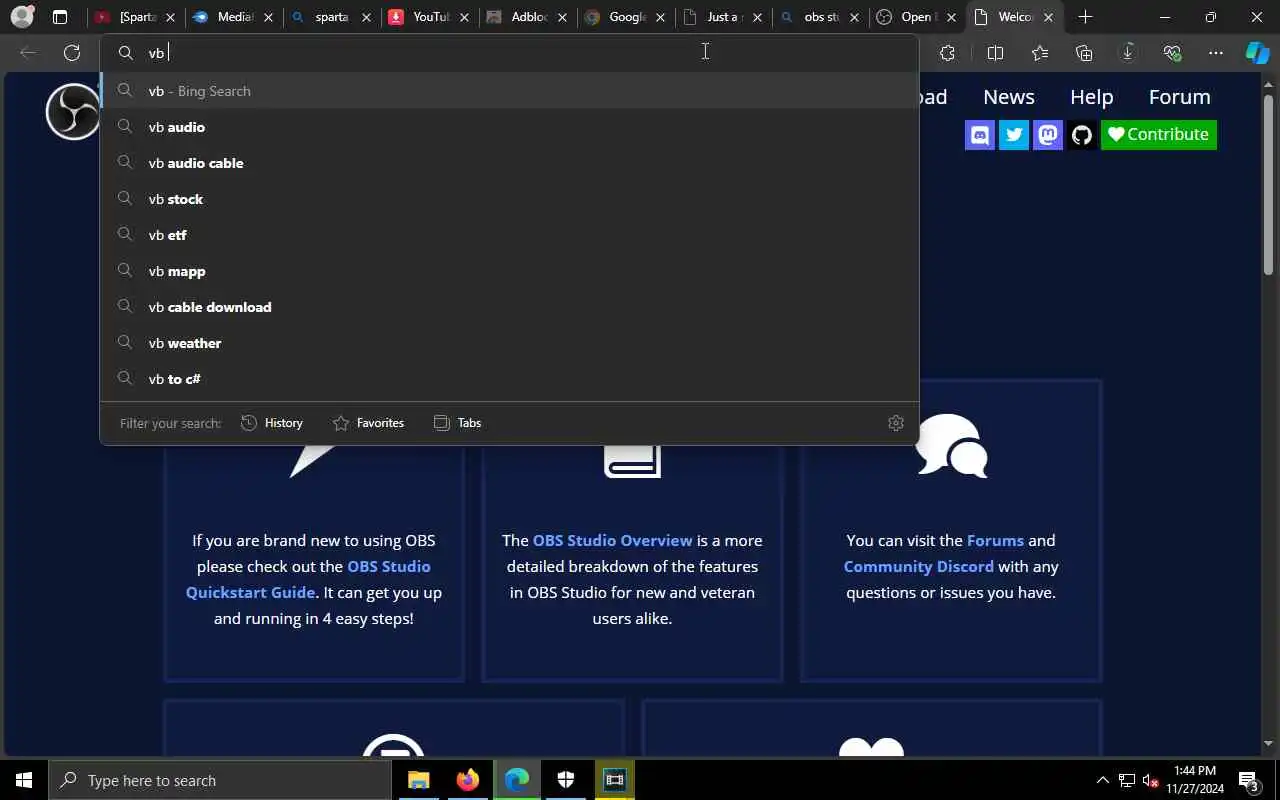1280x800 pixels.
Task: Open a new tab with plus button
Action: (1086, 17)
